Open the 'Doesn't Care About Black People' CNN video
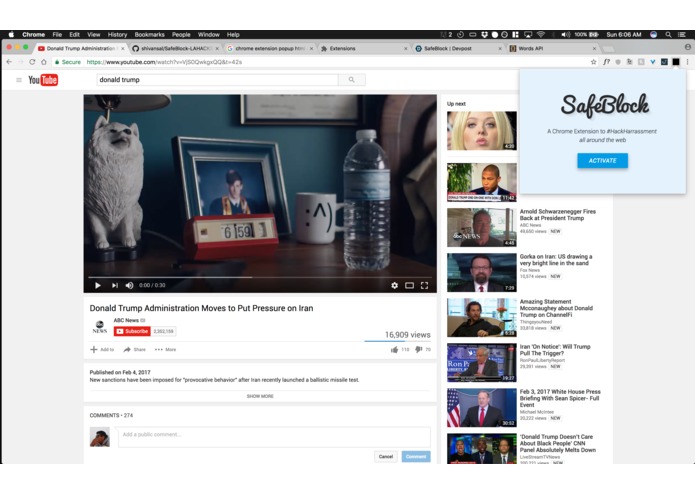Image resolution: width=695 pixels, height=494 pixels. pos(558,443)
